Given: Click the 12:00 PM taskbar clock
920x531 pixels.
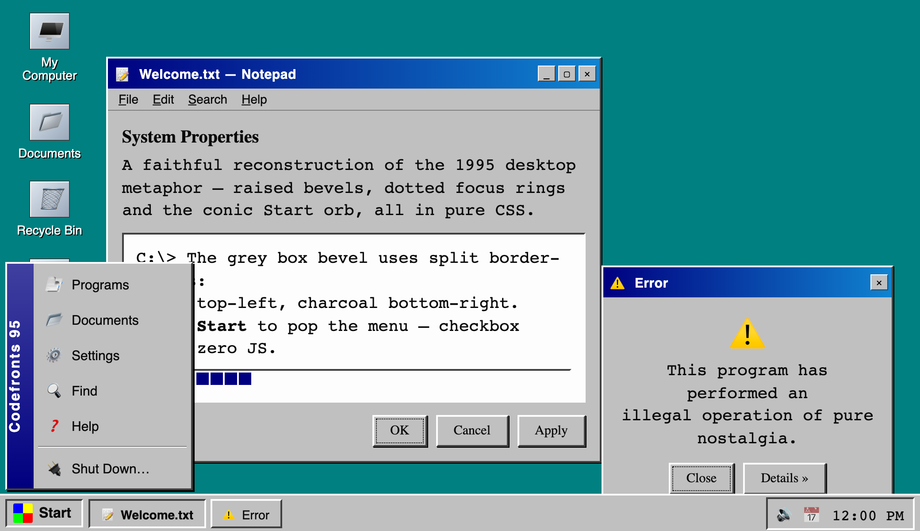Looking at the screenshot, I should (868, 516).
